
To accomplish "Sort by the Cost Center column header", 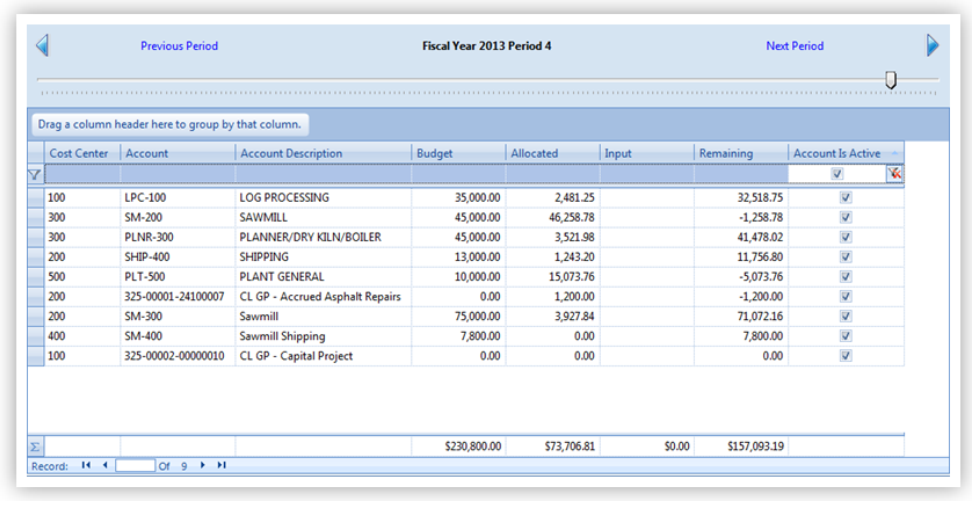I will (78, 153).
